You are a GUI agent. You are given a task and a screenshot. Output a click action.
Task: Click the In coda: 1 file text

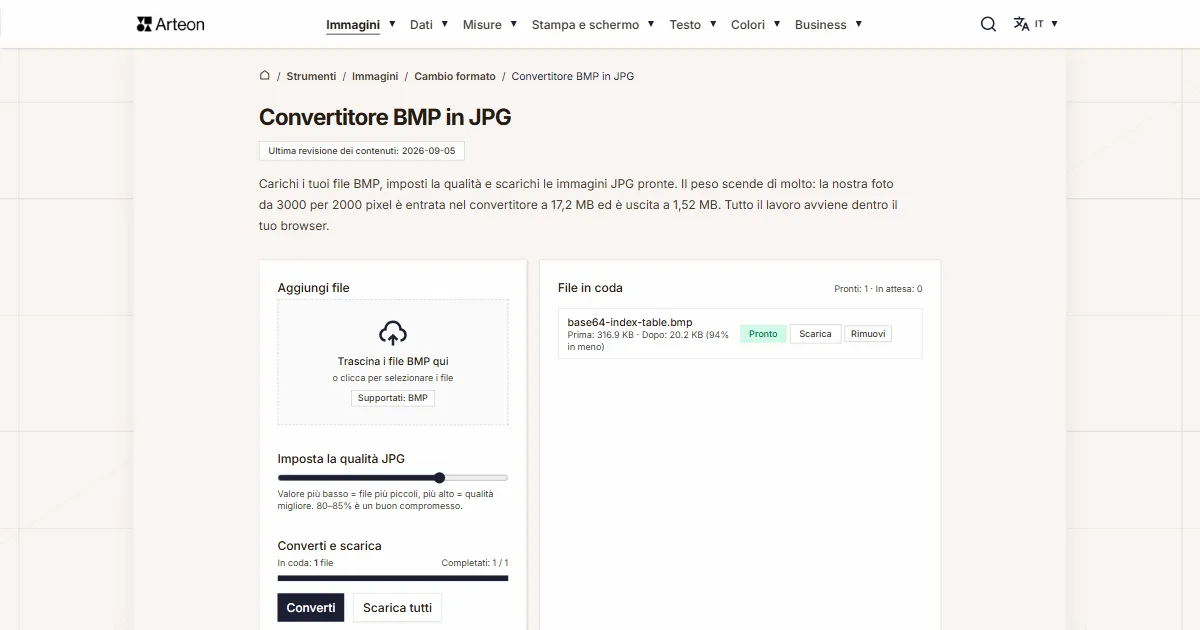[x=305, y=563]
